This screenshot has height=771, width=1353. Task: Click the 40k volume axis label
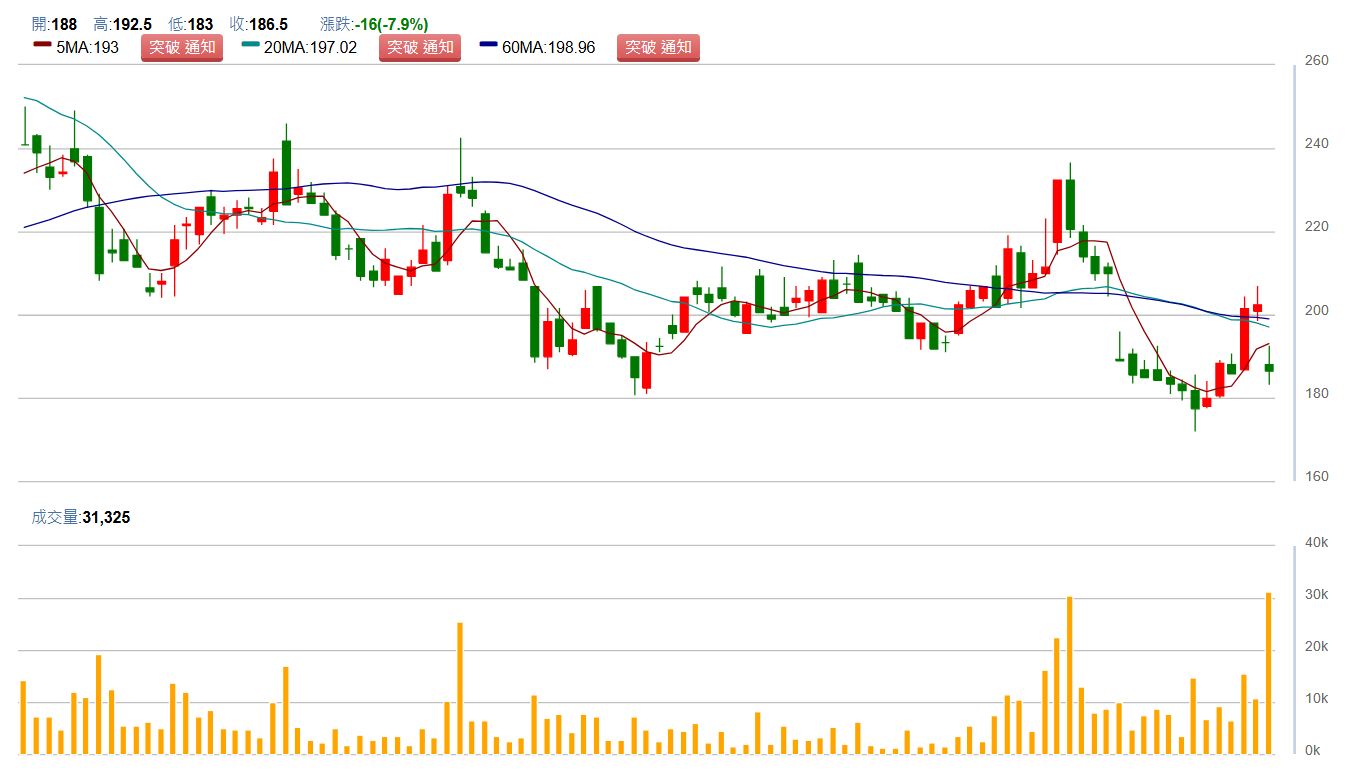point(1317,543)
